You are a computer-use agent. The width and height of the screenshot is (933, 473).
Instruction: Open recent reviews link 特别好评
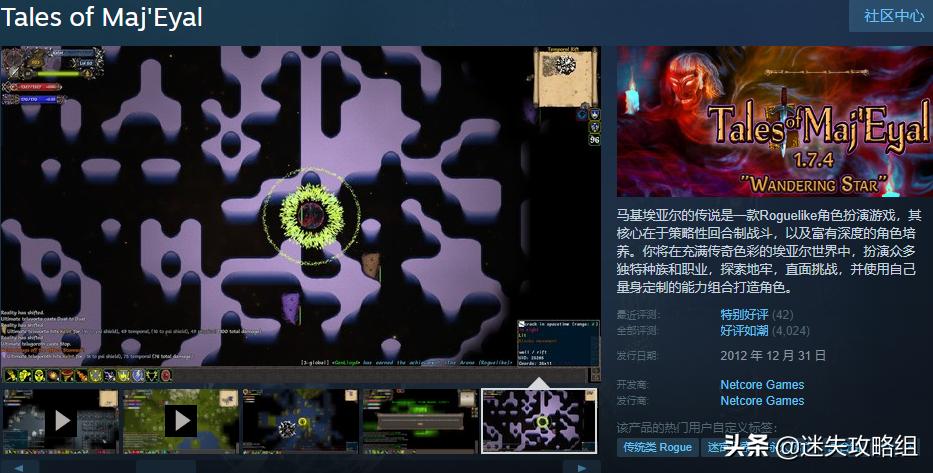point(744,314)
